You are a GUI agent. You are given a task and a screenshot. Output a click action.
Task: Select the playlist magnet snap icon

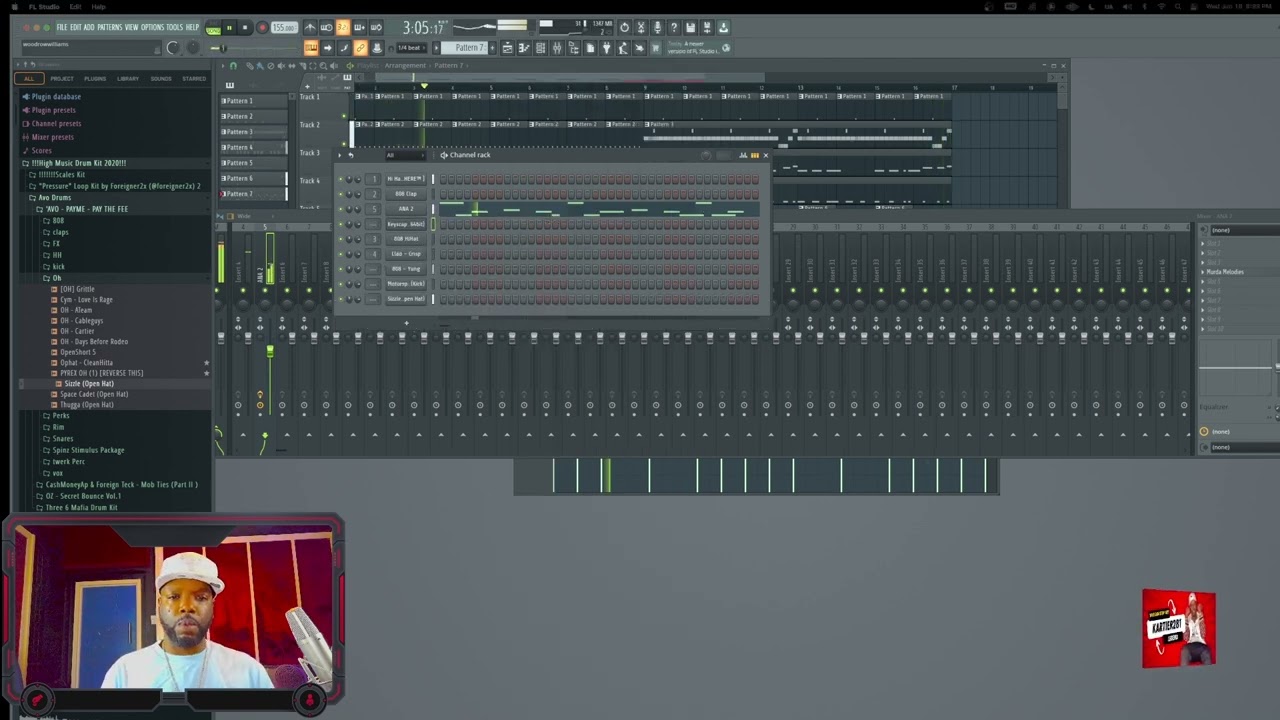[233, 66]
